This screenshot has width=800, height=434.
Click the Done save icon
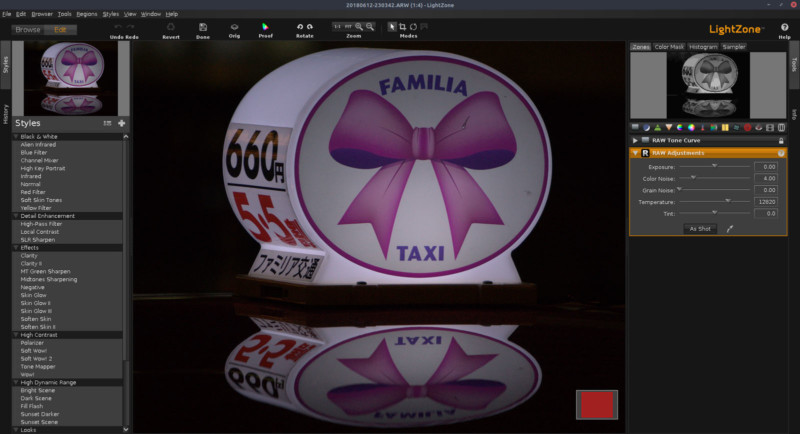tap(203, 27)
